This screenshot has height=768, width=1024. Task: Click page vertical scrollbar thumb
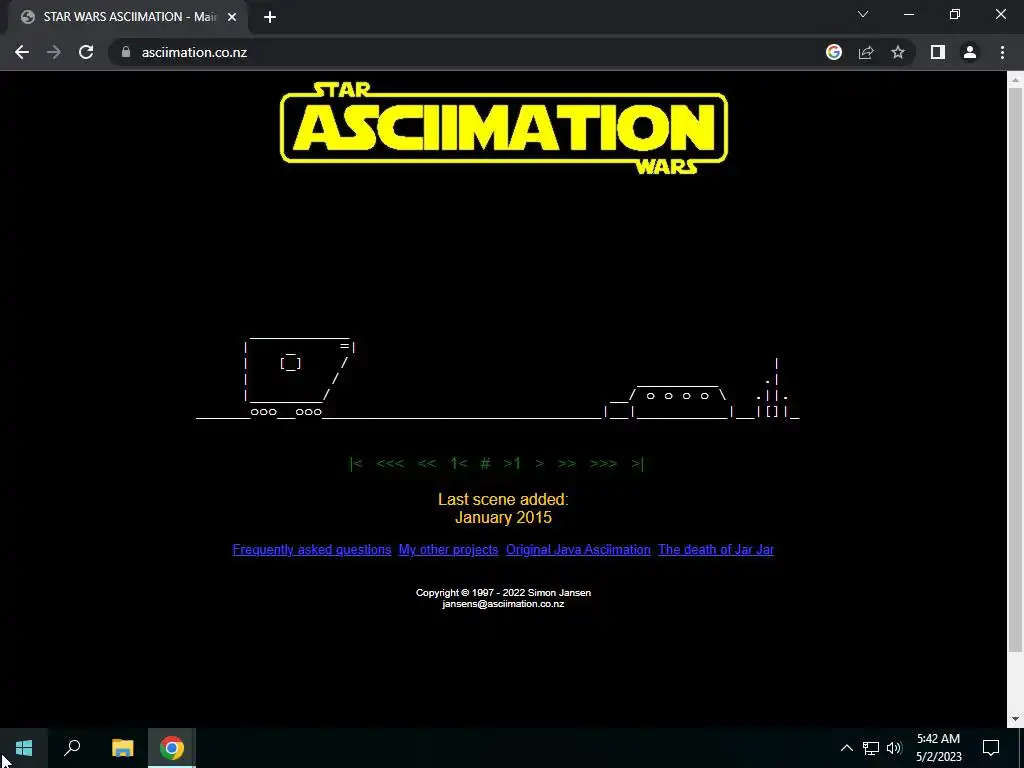pos(1015,369)
